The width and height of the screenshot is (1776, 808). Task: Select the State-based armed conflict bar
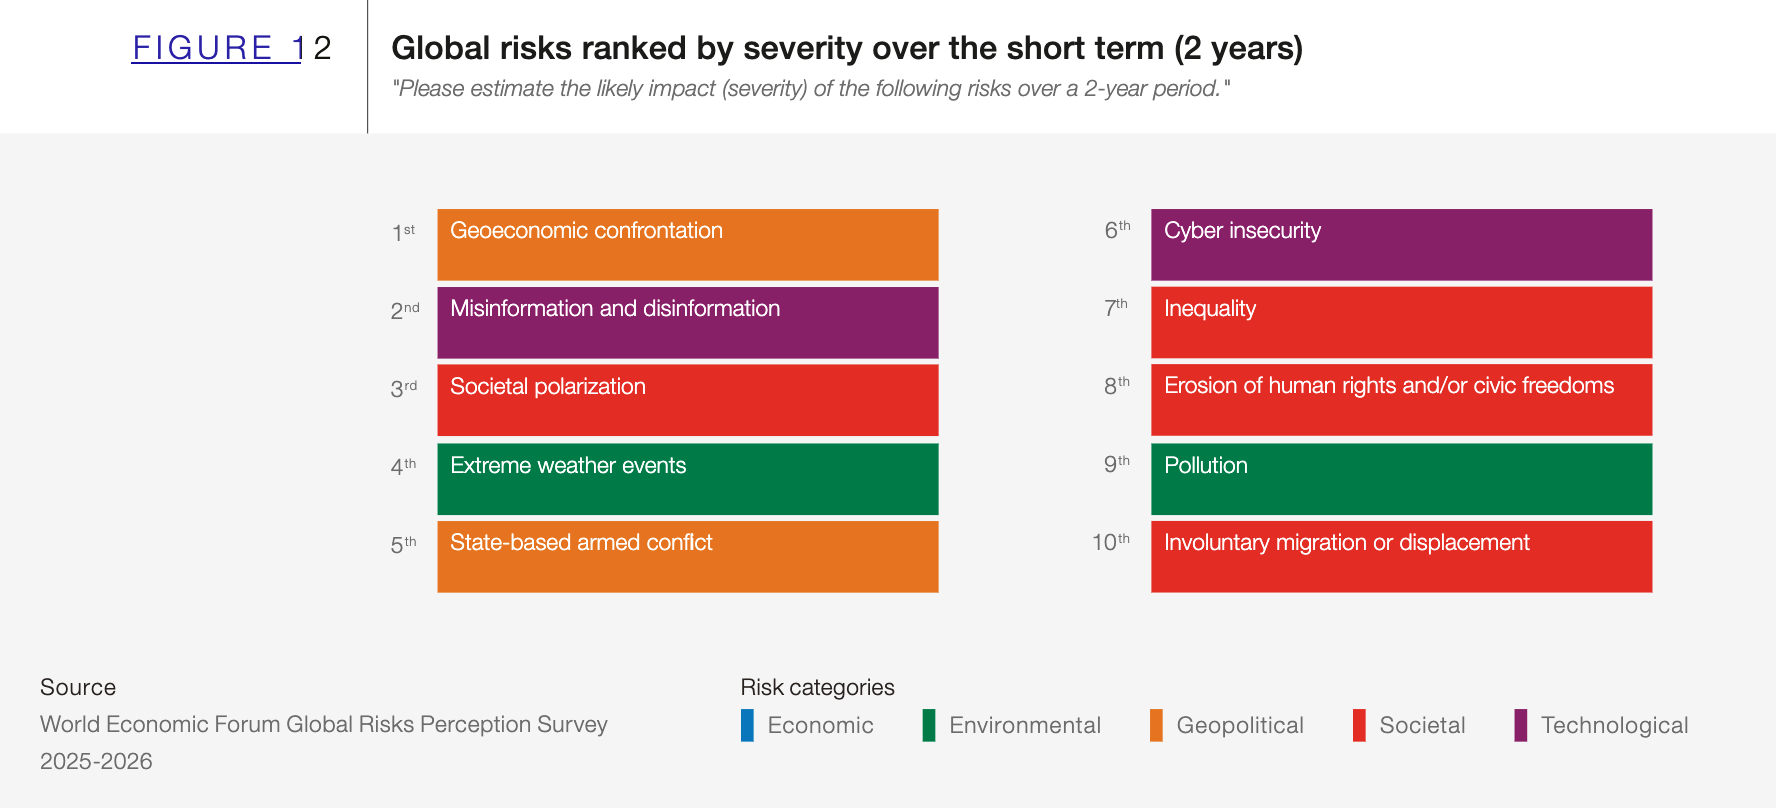pyautogui.click(x=687, y=557)
